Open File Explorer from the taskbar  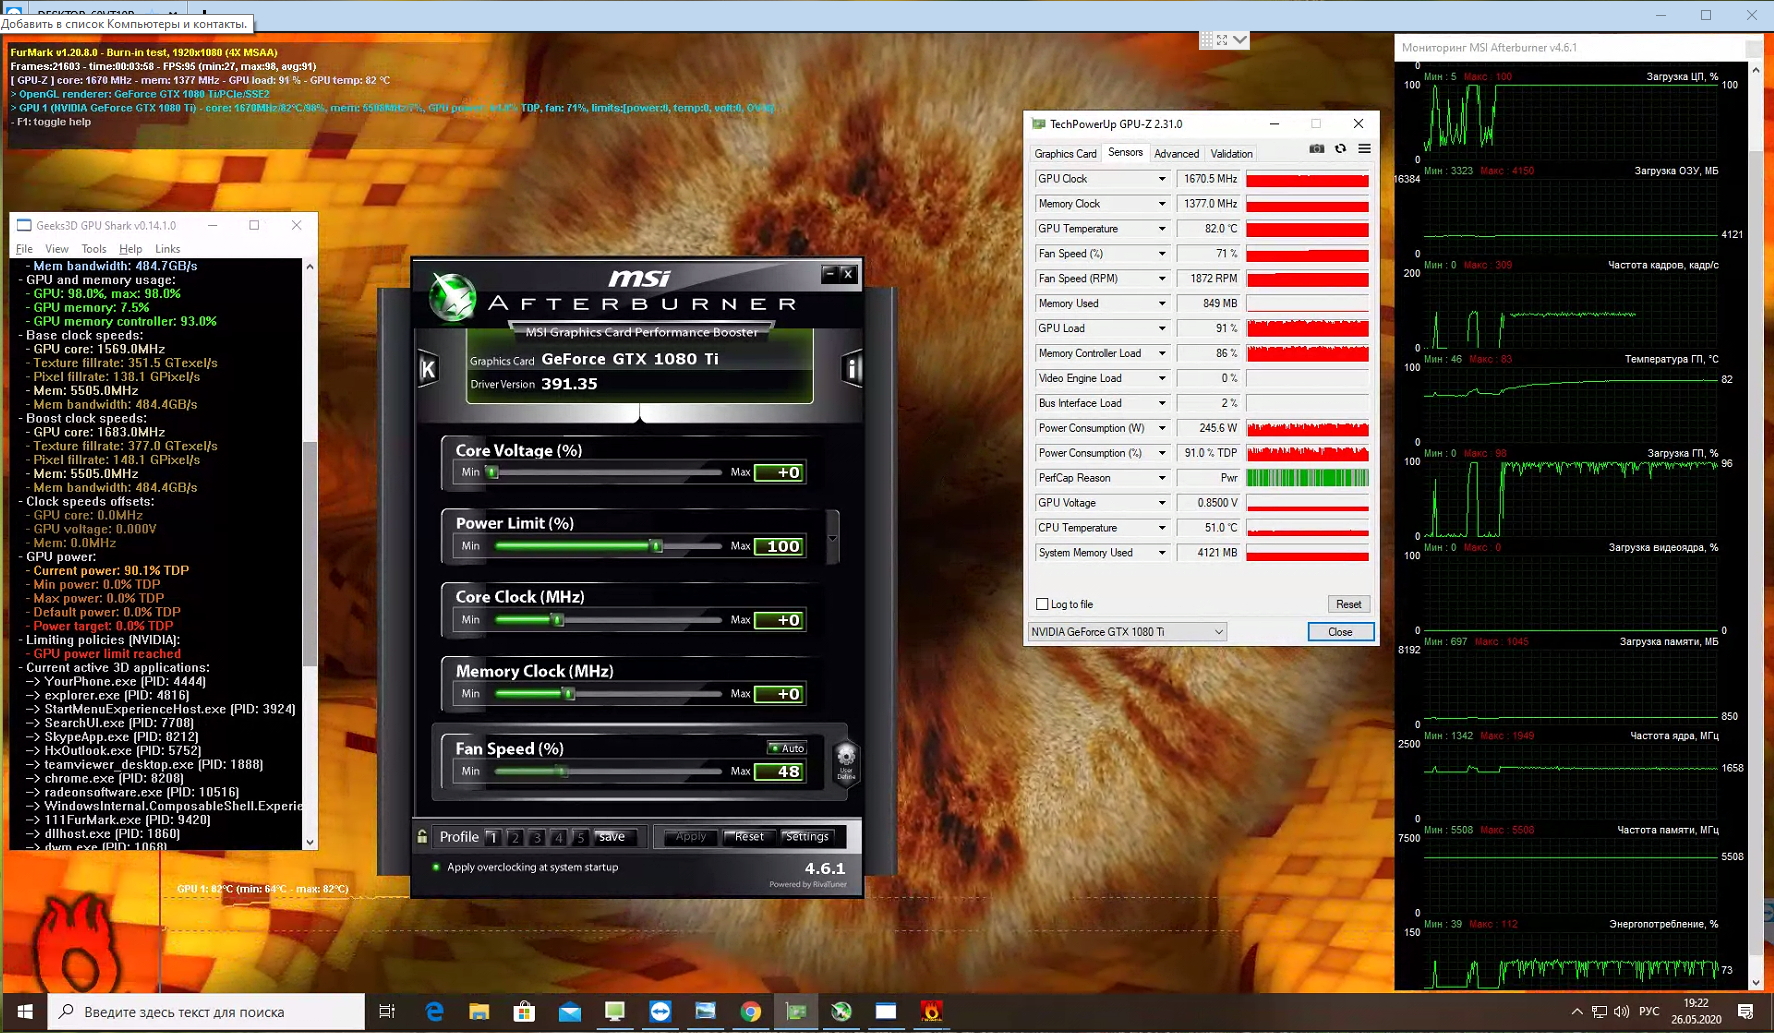tap(479, 1012)
